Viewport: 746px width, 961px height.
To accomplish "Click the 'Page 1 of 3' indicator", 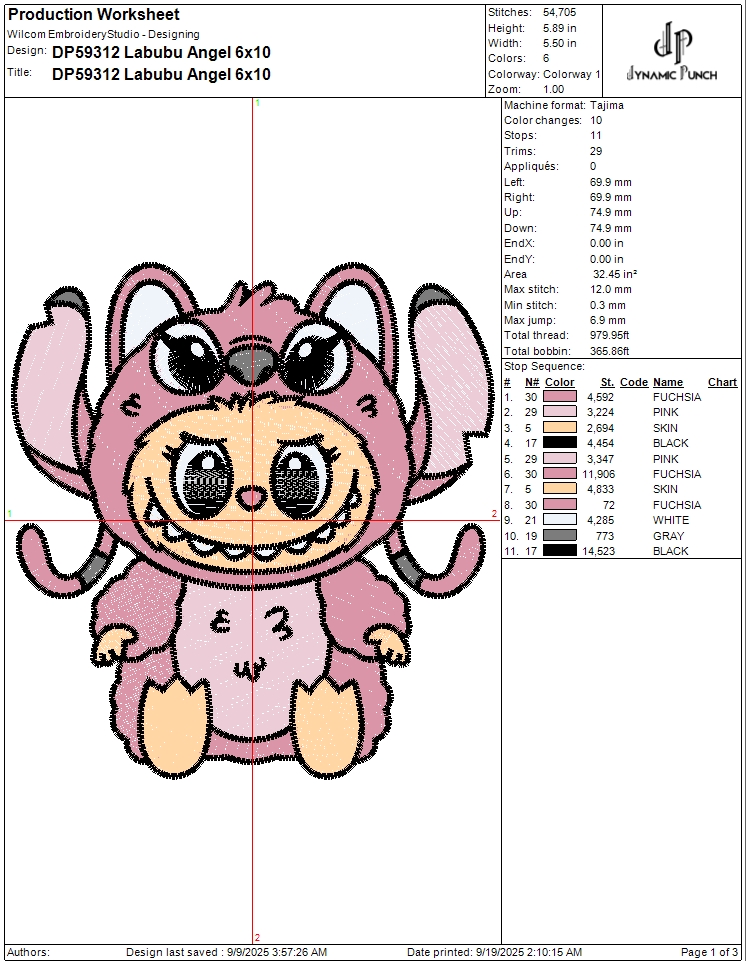I will point(709,952).
